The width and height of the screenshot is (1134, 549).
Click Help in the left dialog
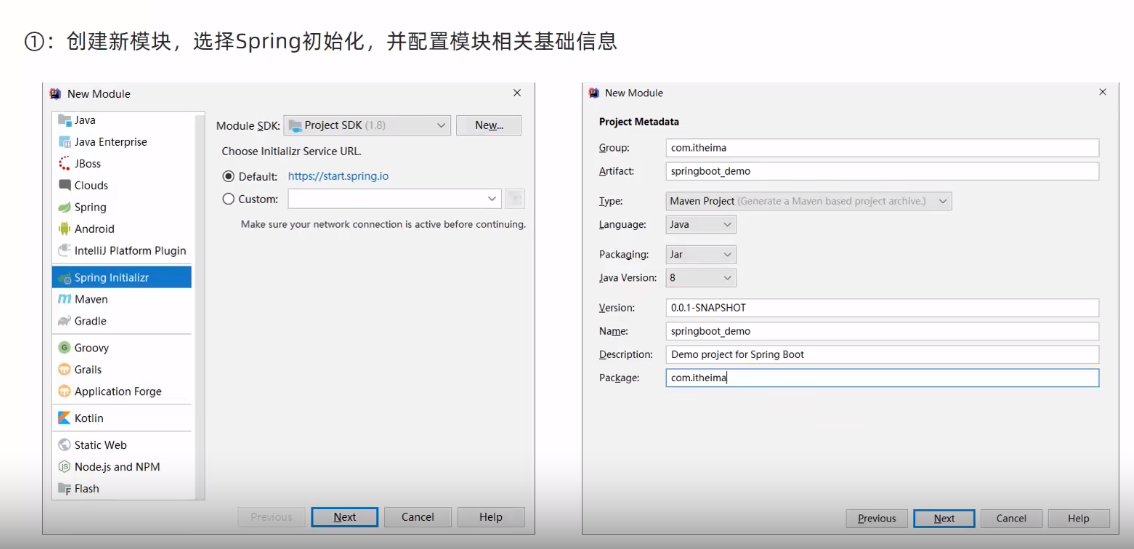(490, 517)
